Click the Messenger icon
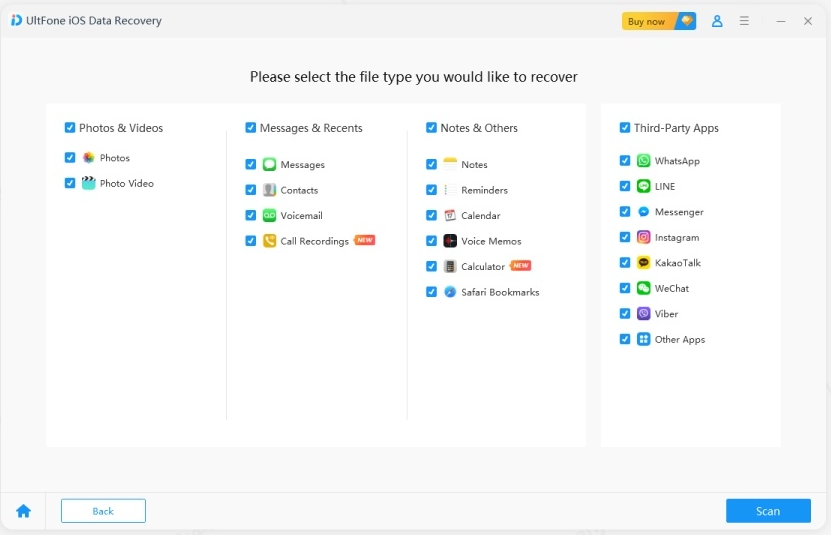Viewport: 831px width, 535px height. point(643,212)
